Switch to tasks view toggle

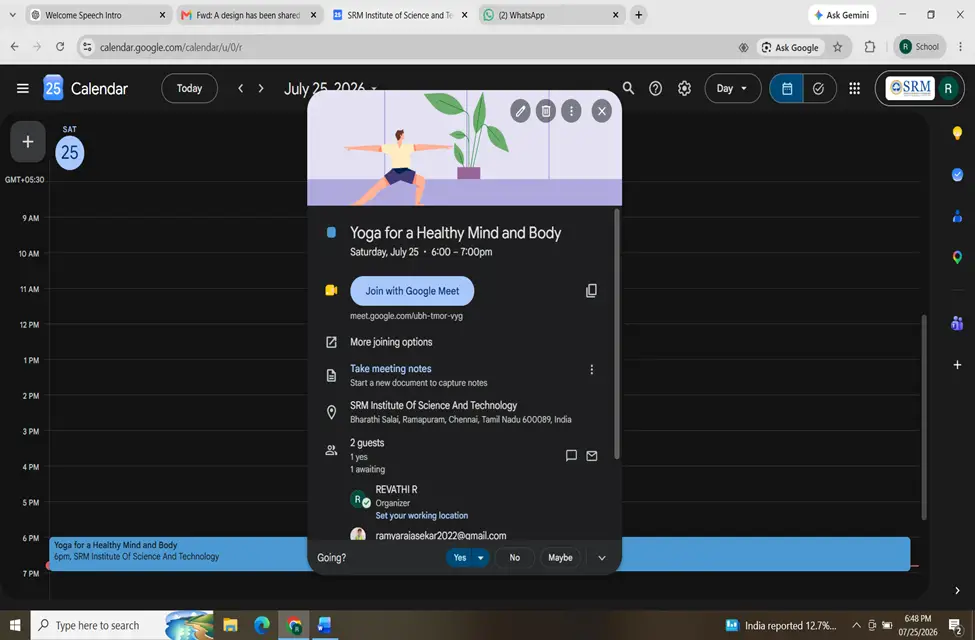819,88
